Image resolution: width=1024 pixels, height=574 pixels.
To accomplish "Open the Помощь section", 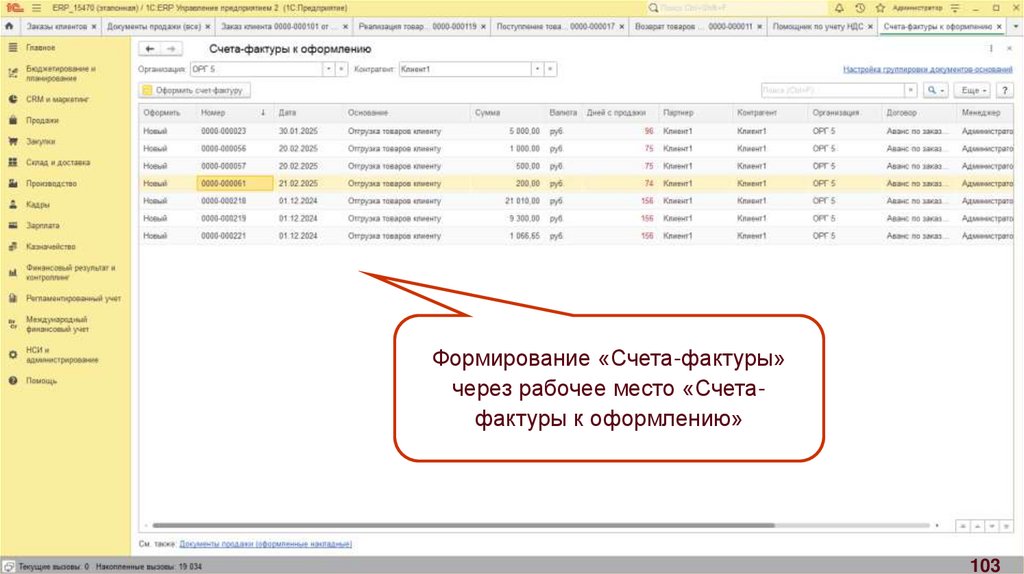I will (x=41, y=381).
